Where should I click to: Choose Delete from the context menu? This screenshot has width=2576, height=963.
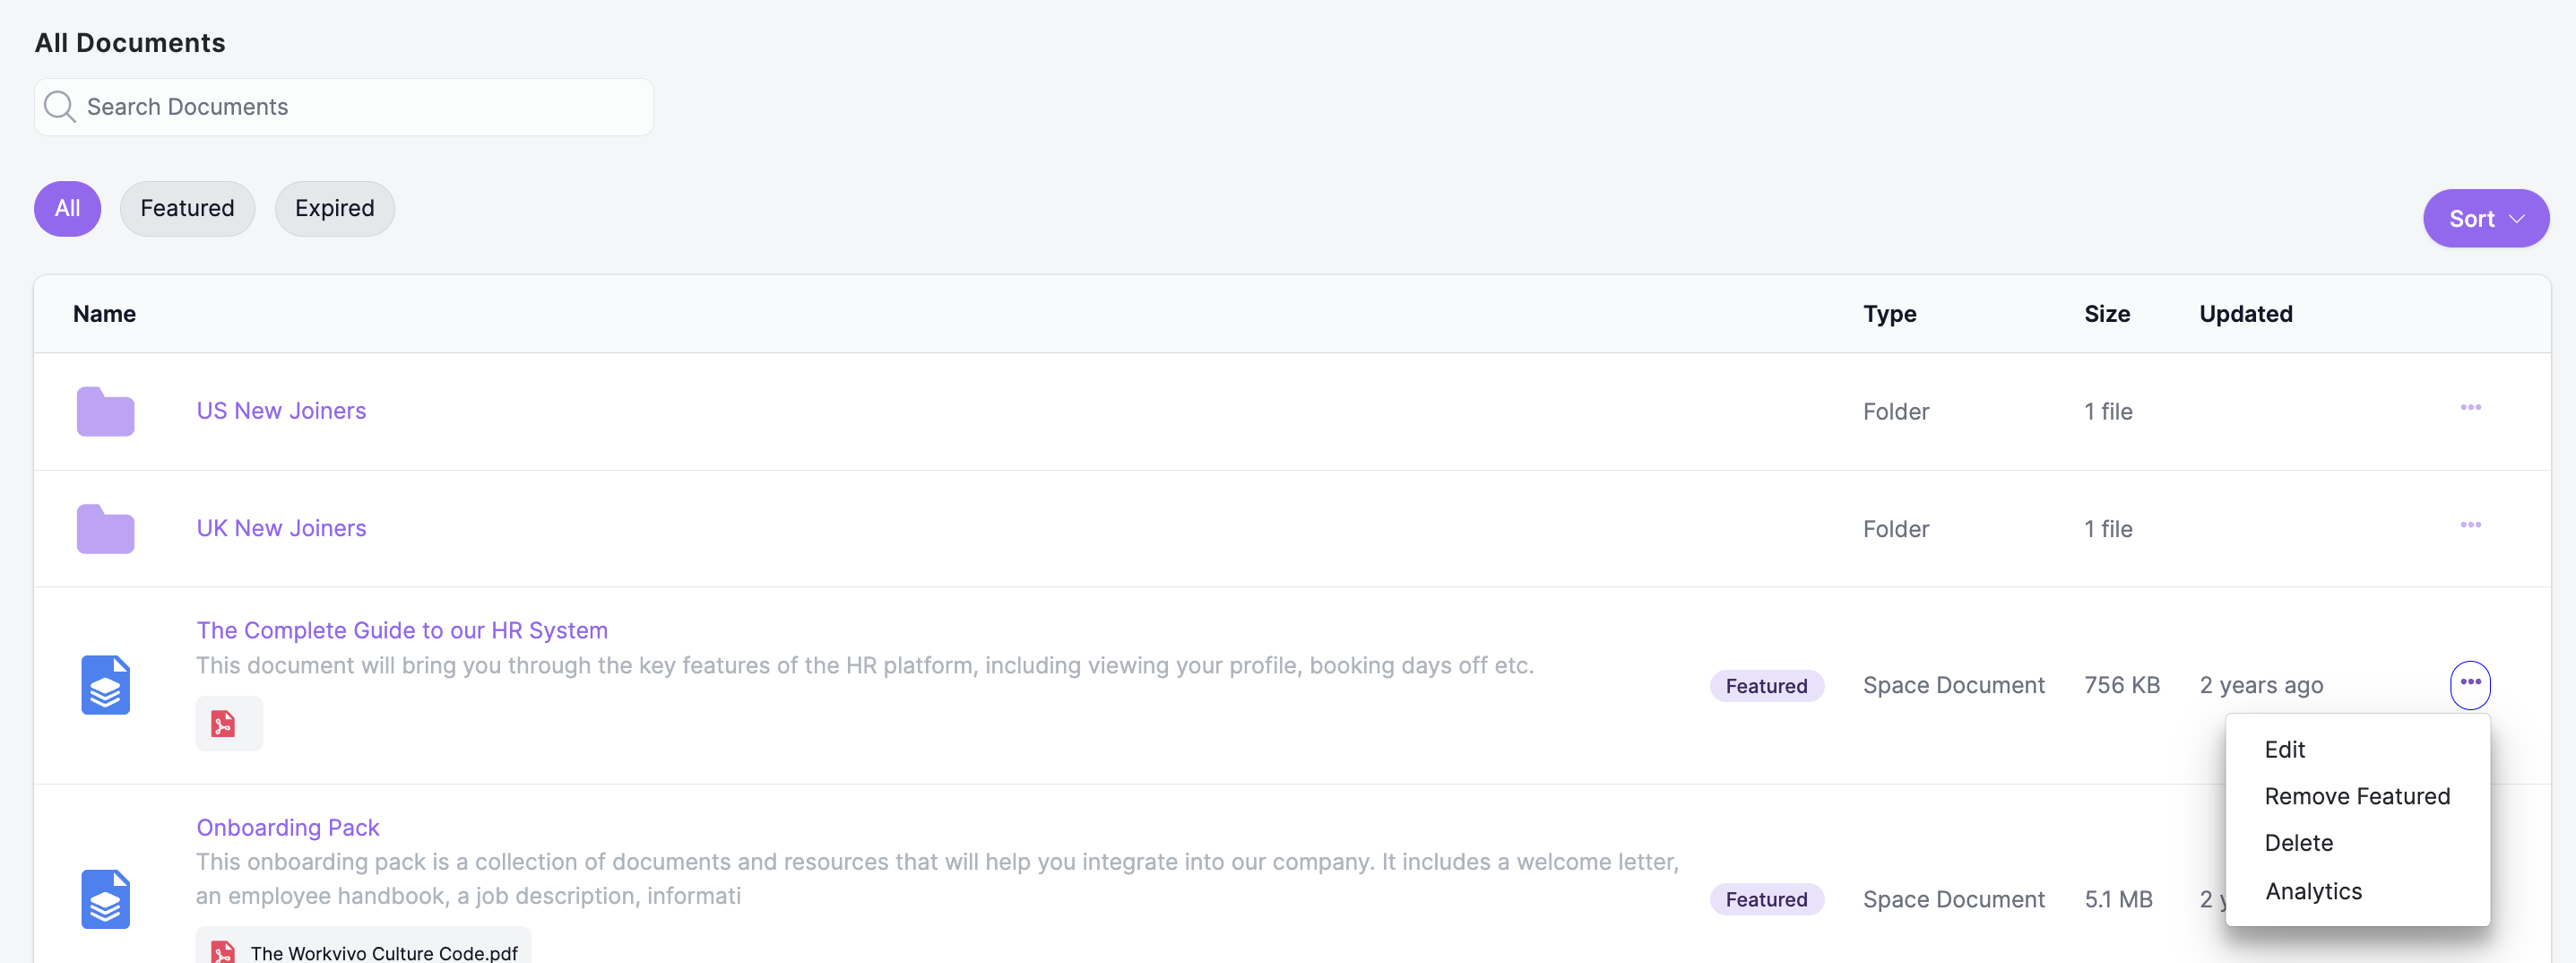click(2298, 844)
